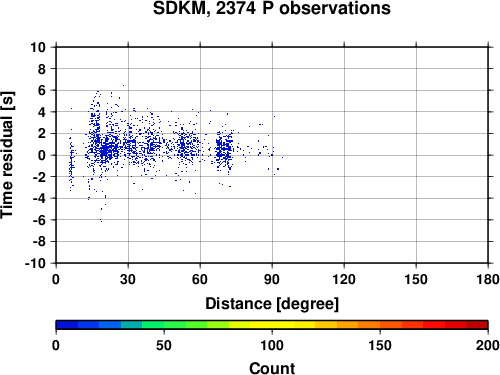Click x-axis tick label '60'
Screen dimensions: 500x375
(200, 279)
